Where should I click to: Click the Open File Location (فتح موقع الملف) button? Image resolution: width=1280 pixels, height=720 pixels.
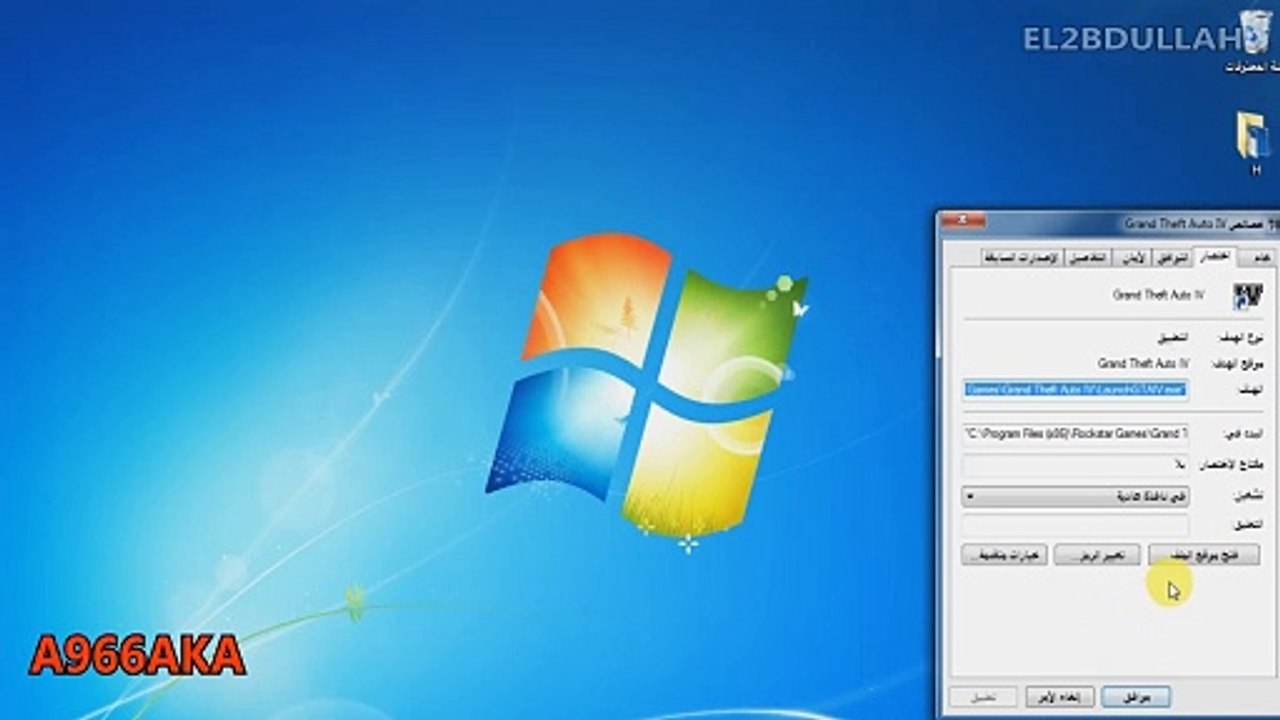[1204, 555]
